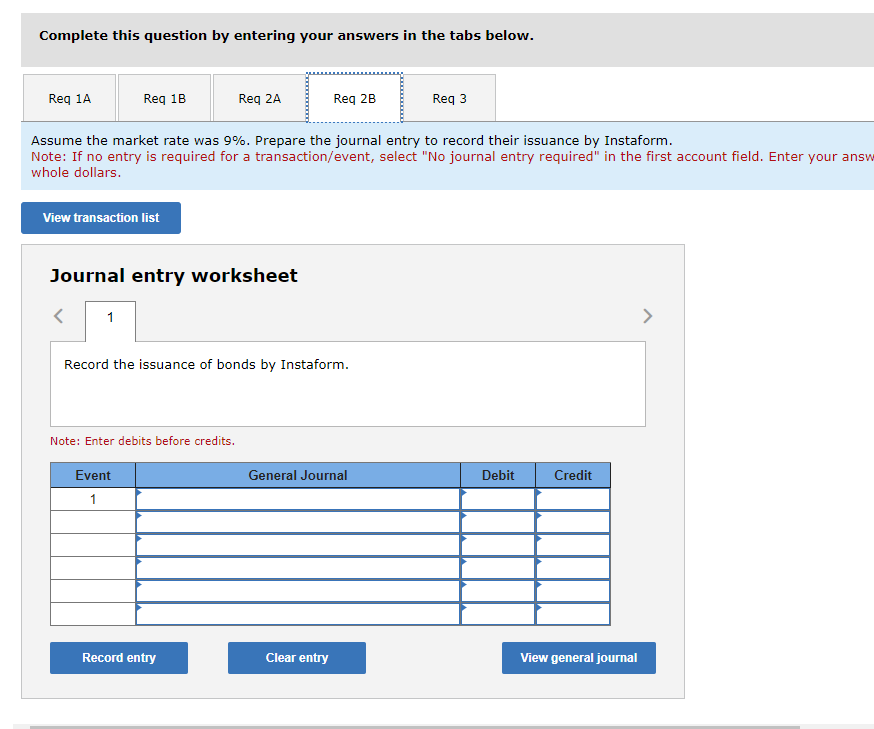
Task: Open General Journal account field, second row
Action: coord(298,522)
